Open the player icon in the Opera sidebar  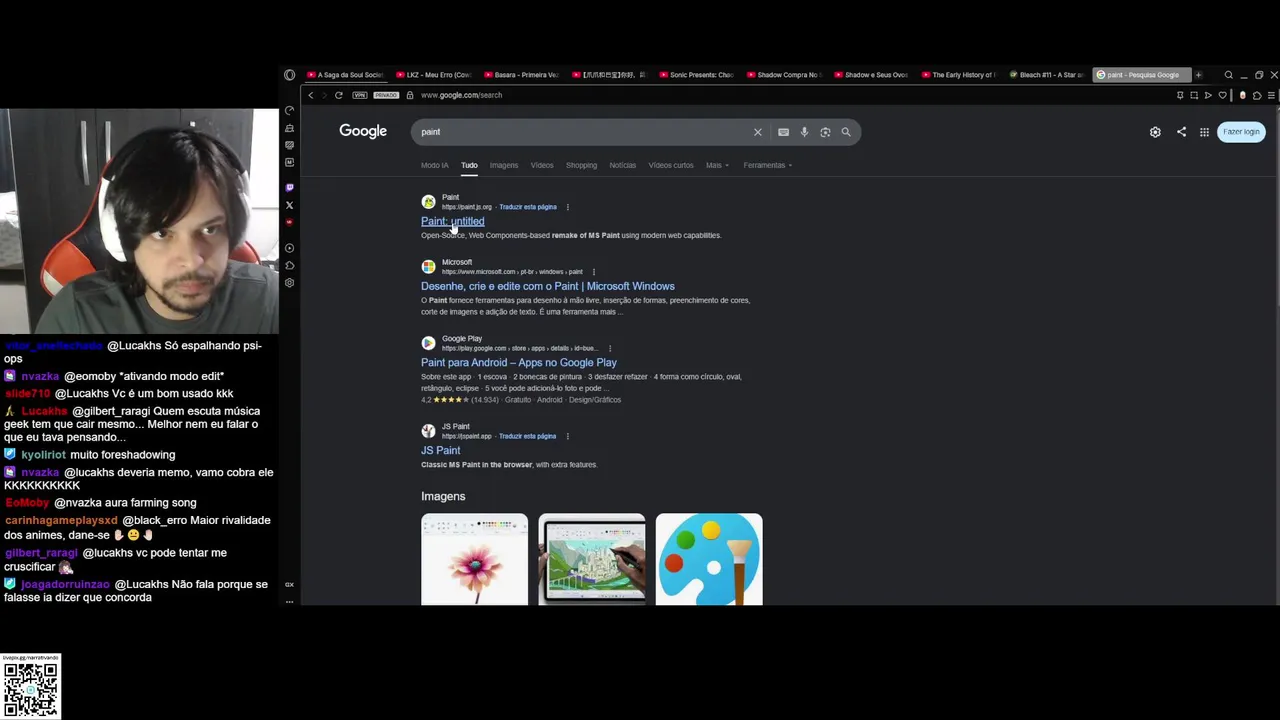(x=290, y=248)
